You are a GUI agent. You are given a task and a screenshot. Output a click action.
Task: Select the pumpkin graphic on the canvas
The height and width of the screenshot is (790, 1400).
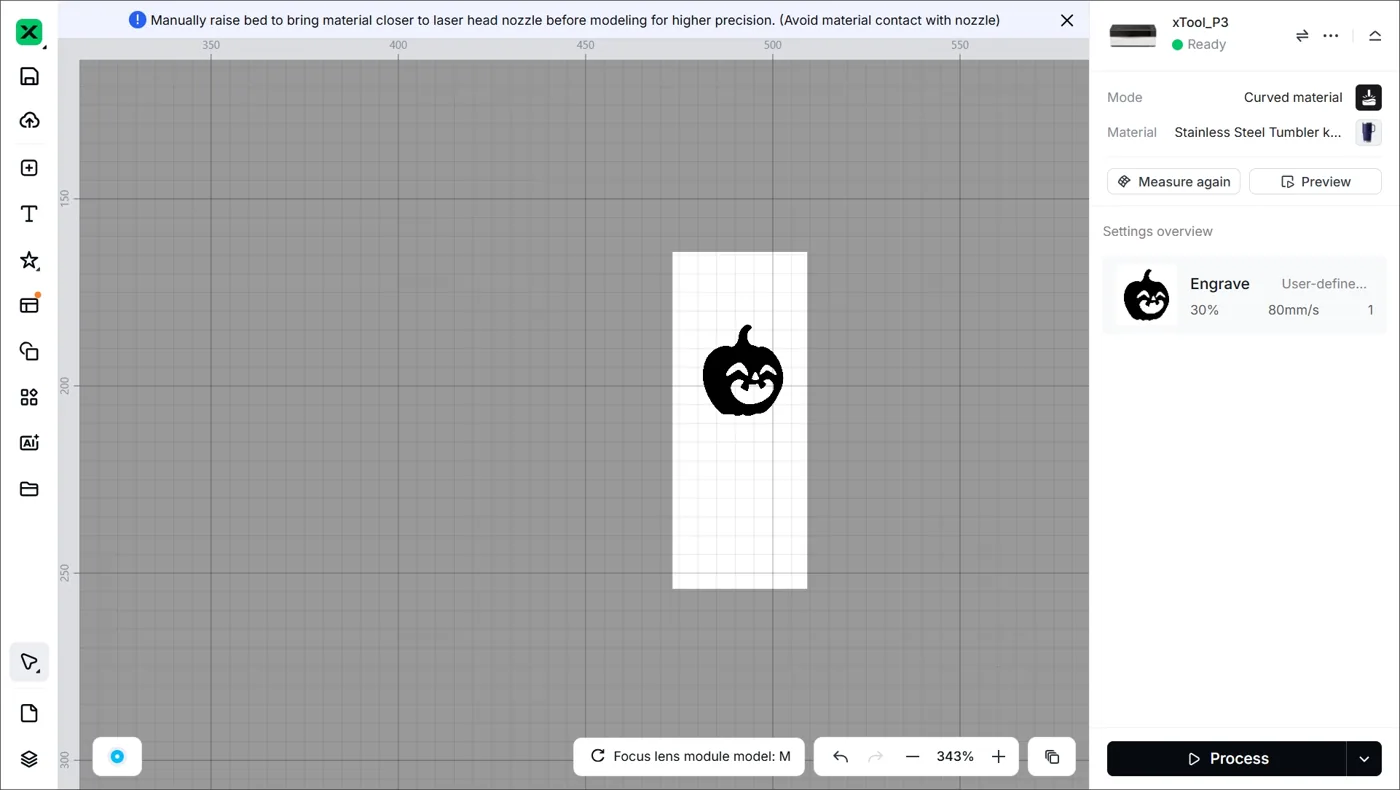coord(743,371)
